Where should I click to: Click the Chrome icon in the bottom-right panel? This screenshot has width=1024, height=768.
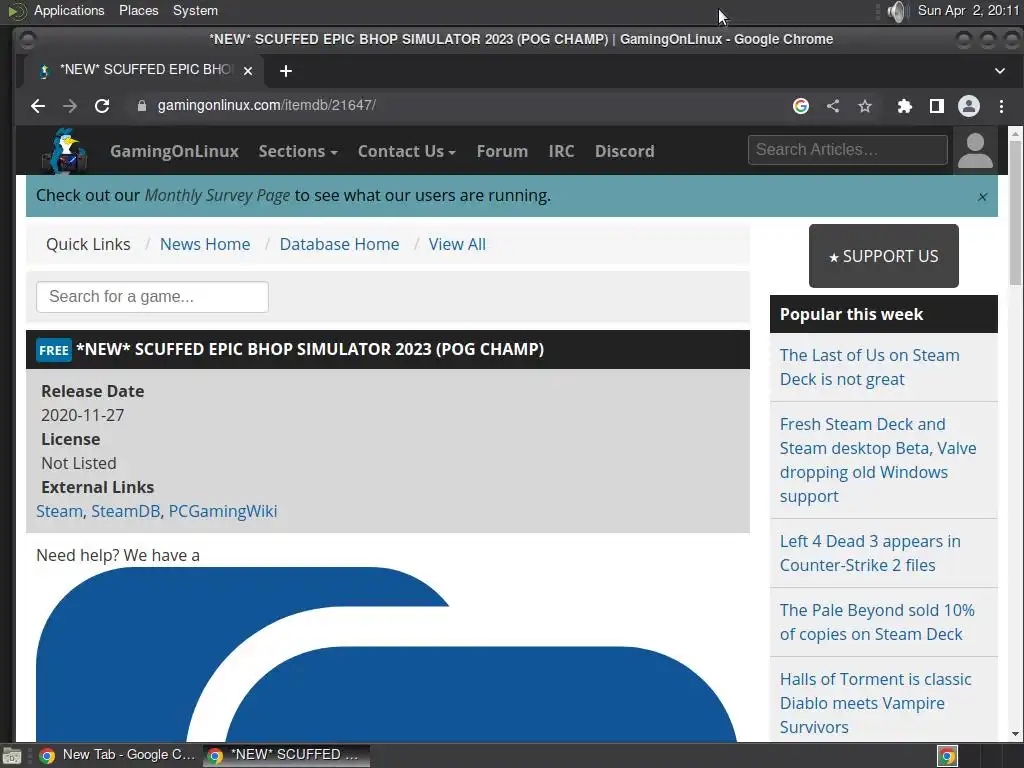pos(947,756)
